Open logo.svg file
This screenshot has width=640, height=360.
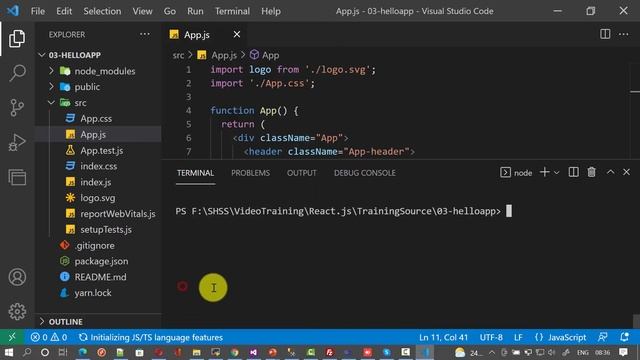click(x=98, y=198)
